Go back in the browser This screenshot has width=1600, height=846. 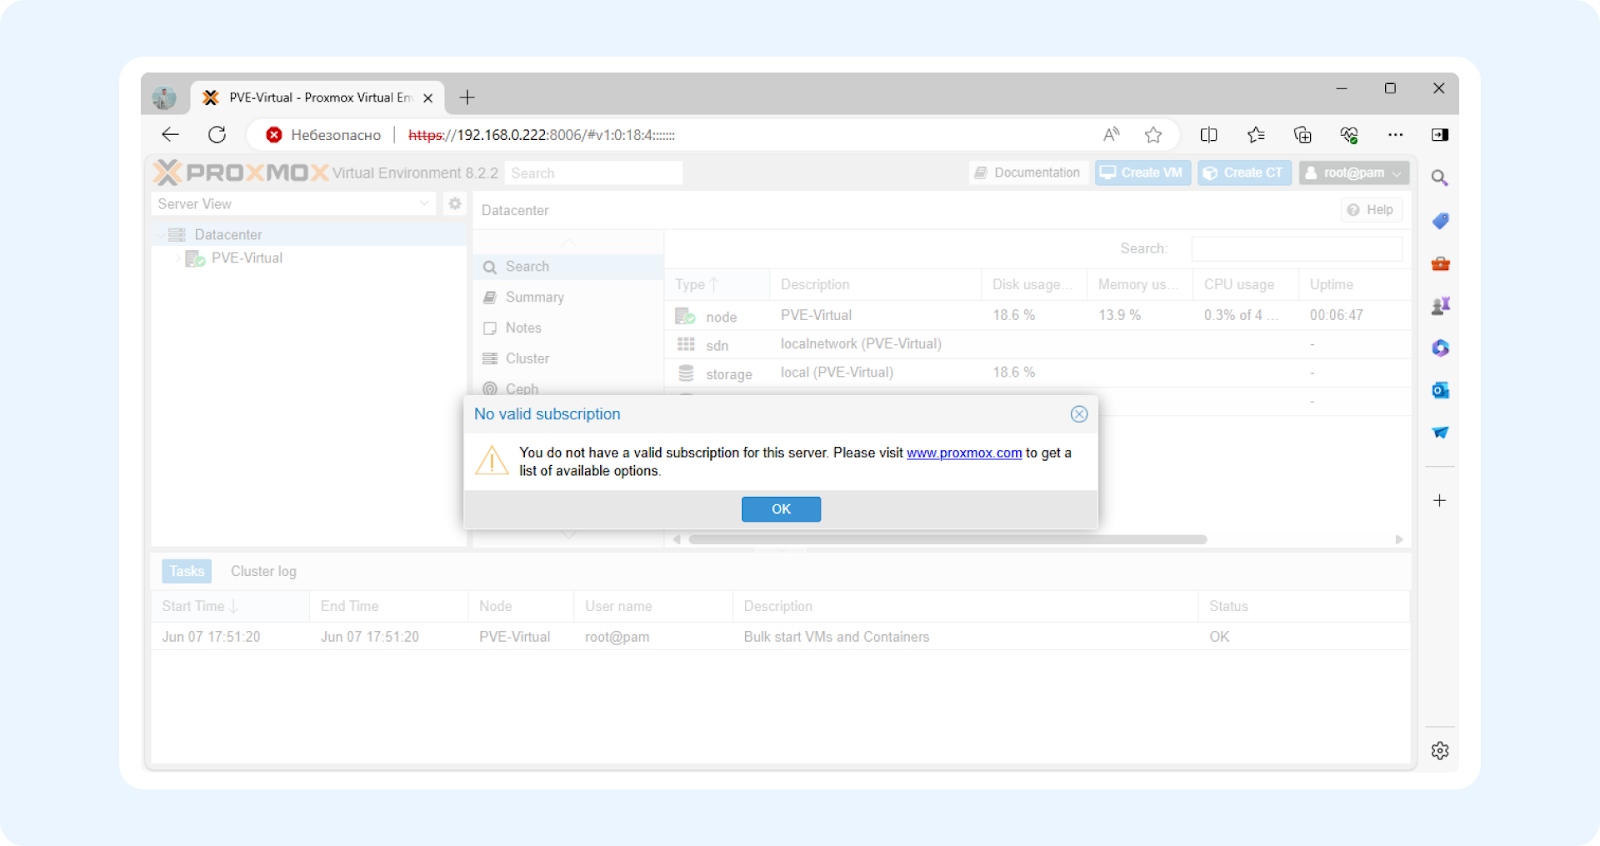[170, 134]
